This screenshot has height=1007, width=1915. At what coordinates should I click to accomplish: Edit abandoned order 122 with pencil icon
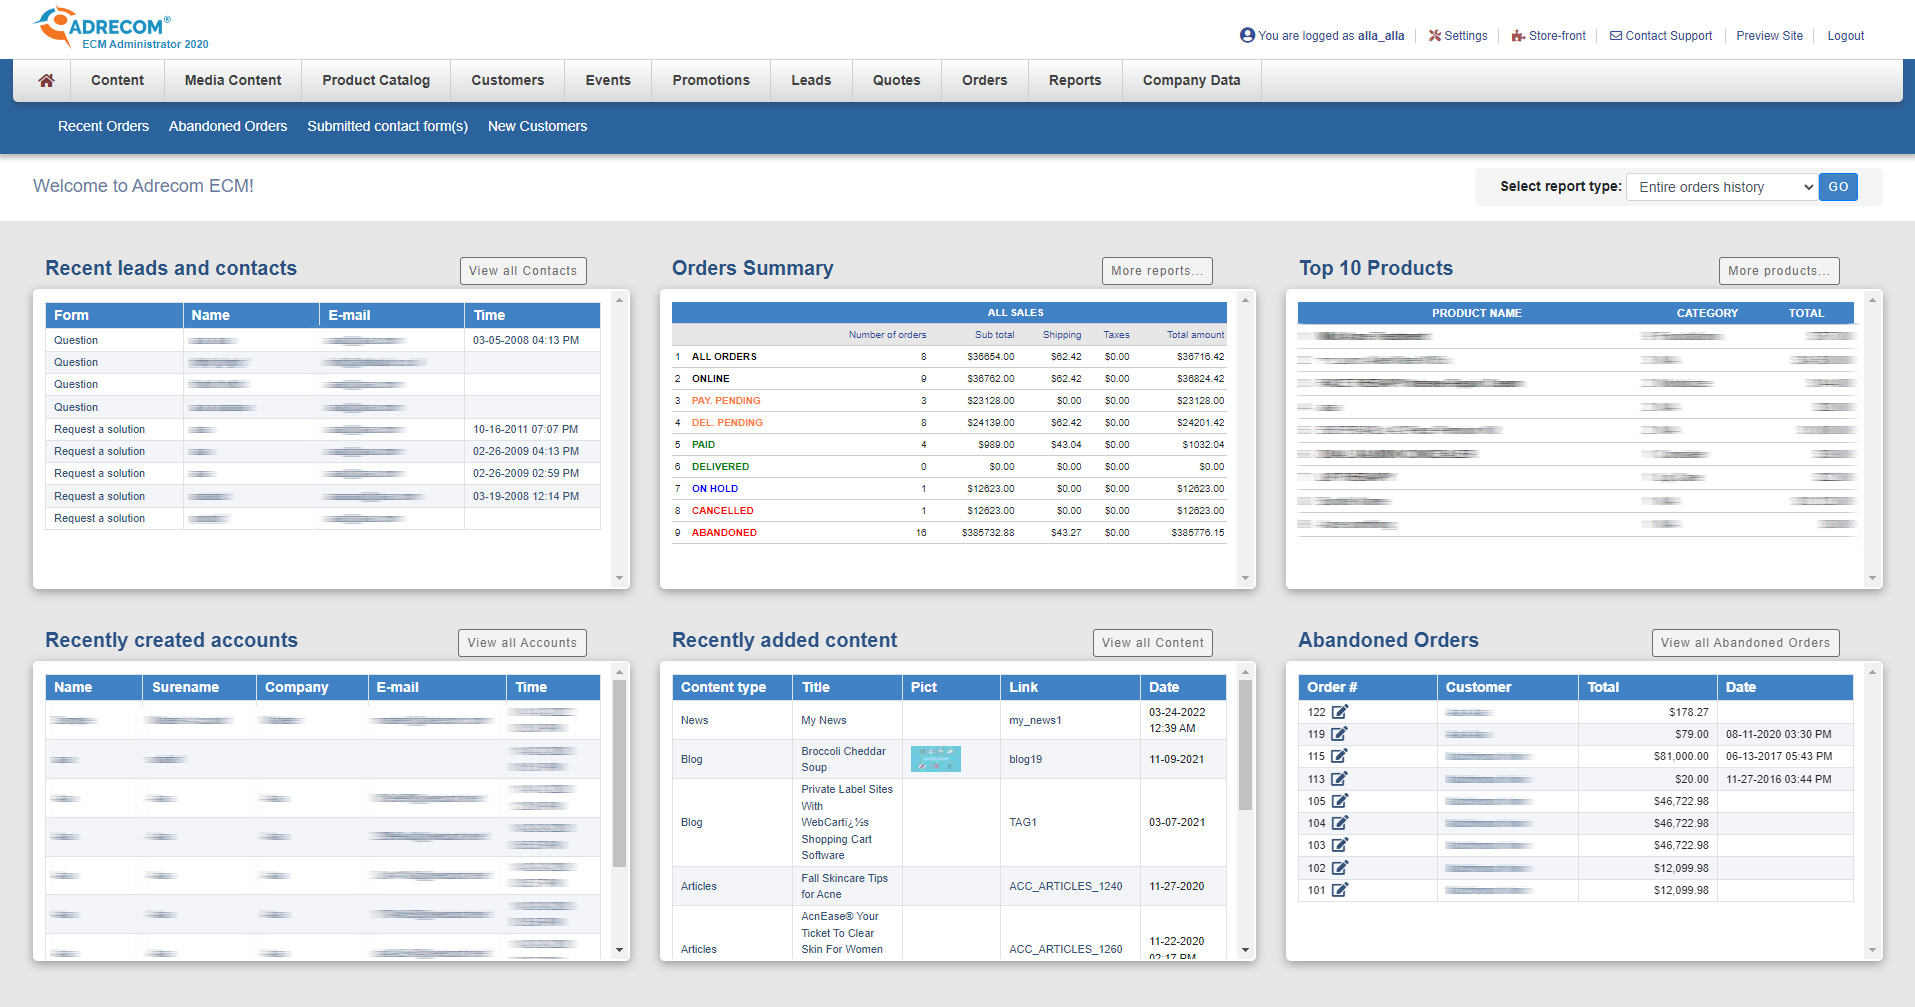pyautogui.click(x=1340, y=711)
